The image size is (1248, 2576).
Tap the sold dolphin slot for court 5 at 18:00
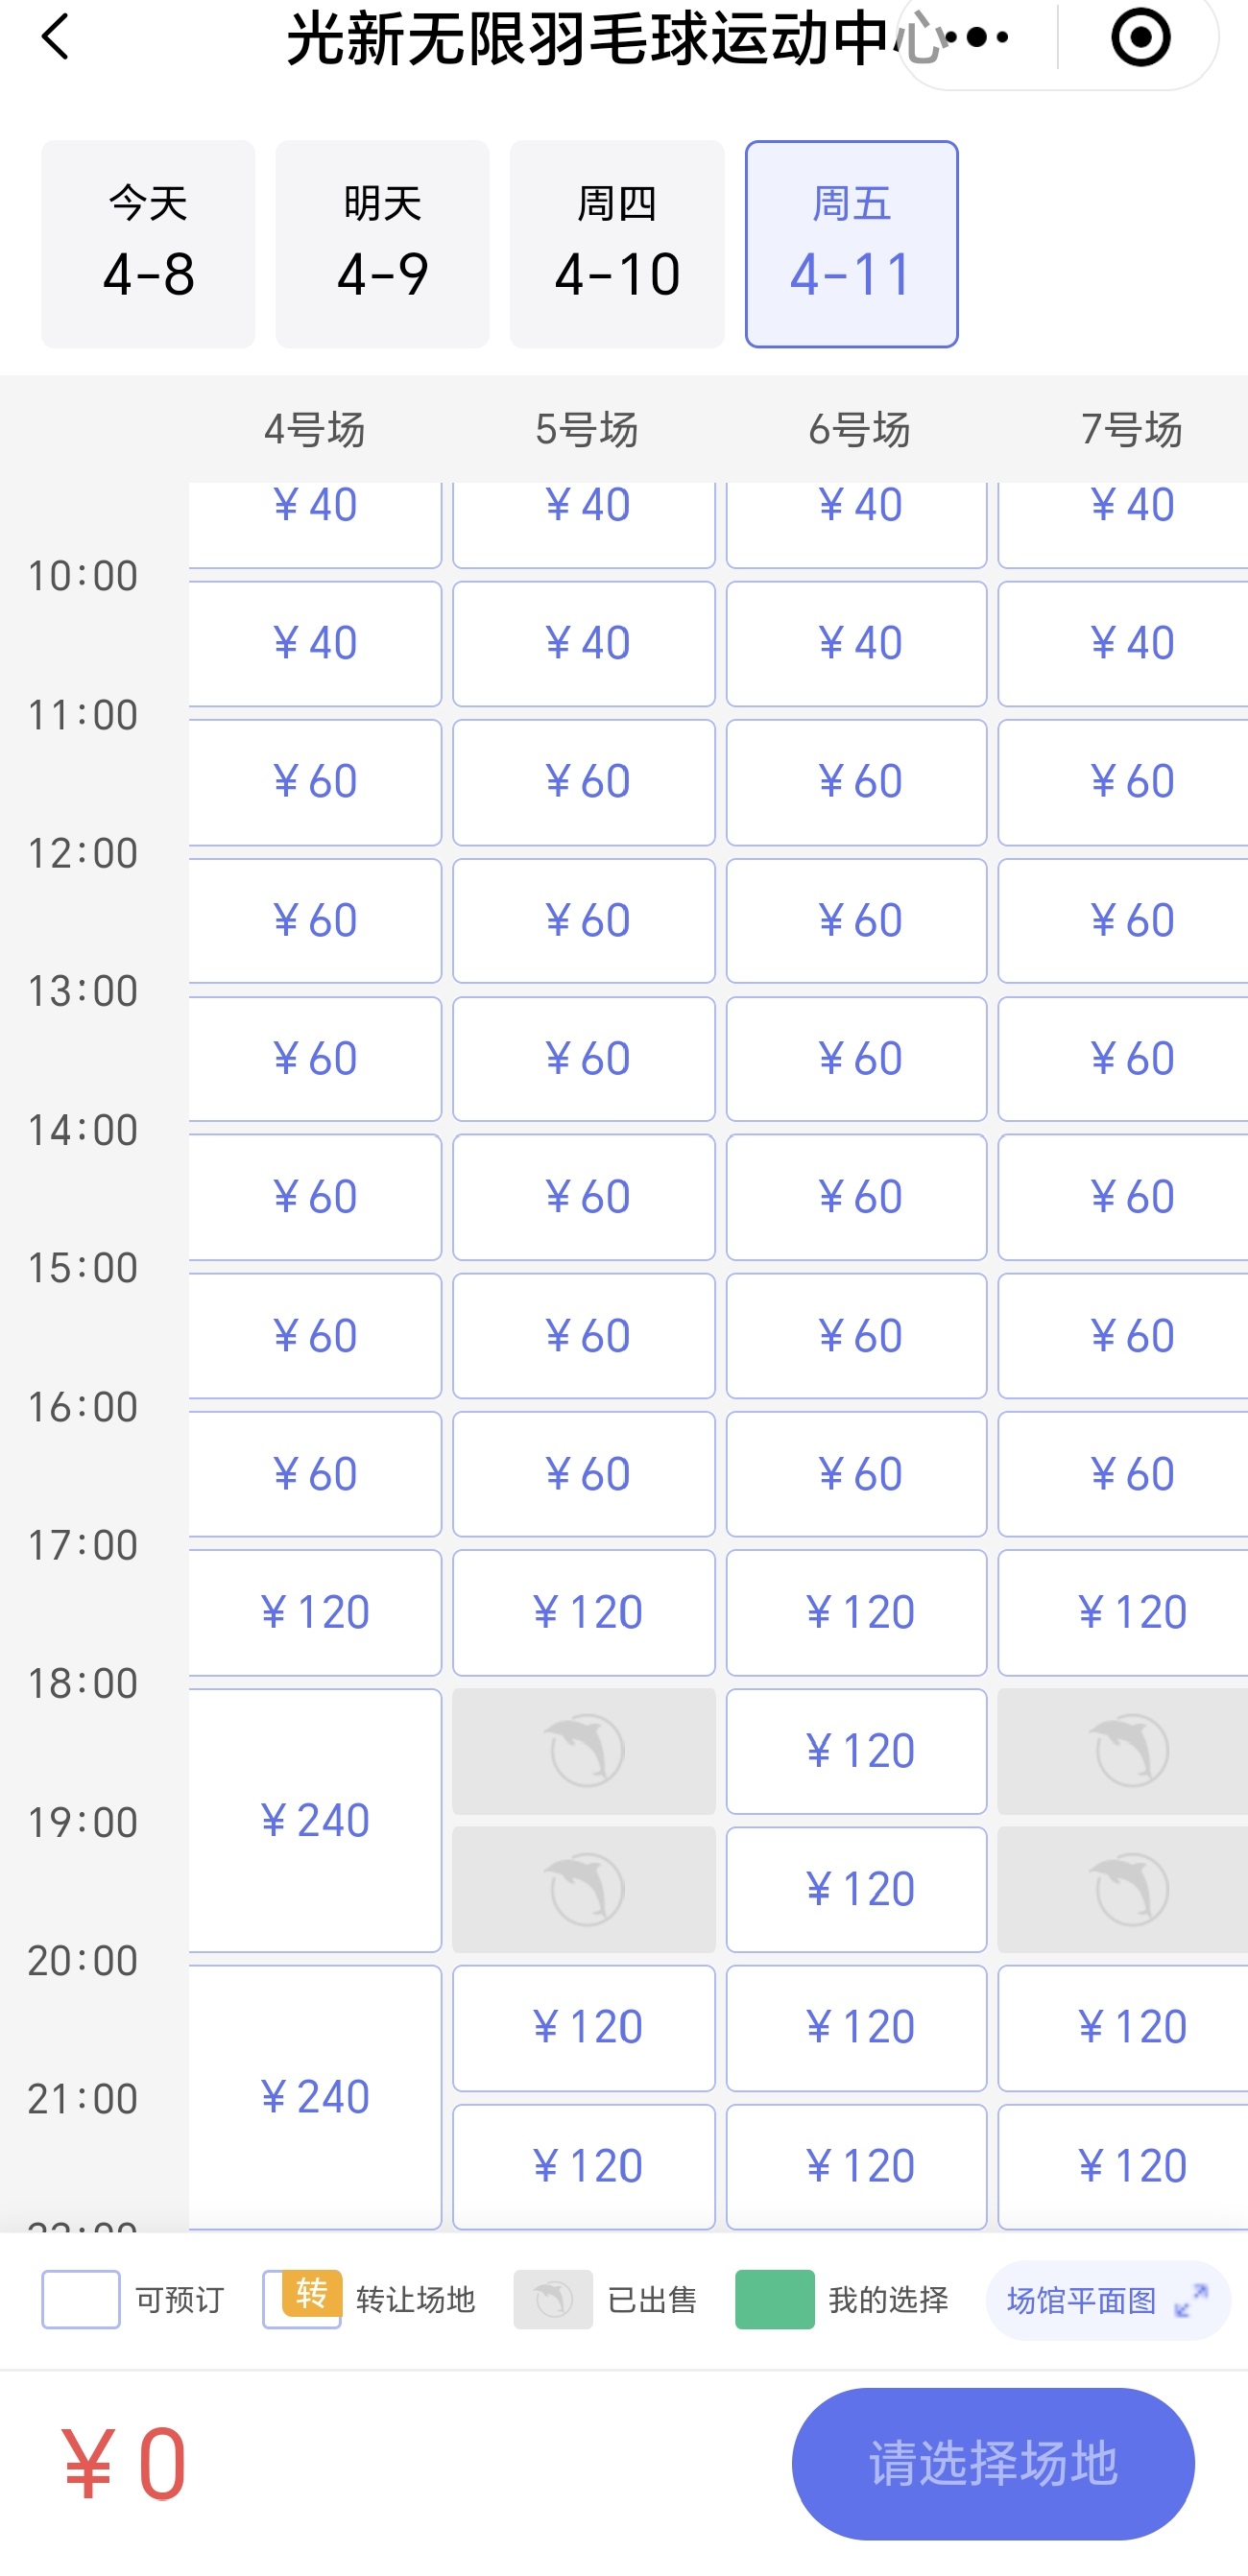pos(584,1751)
